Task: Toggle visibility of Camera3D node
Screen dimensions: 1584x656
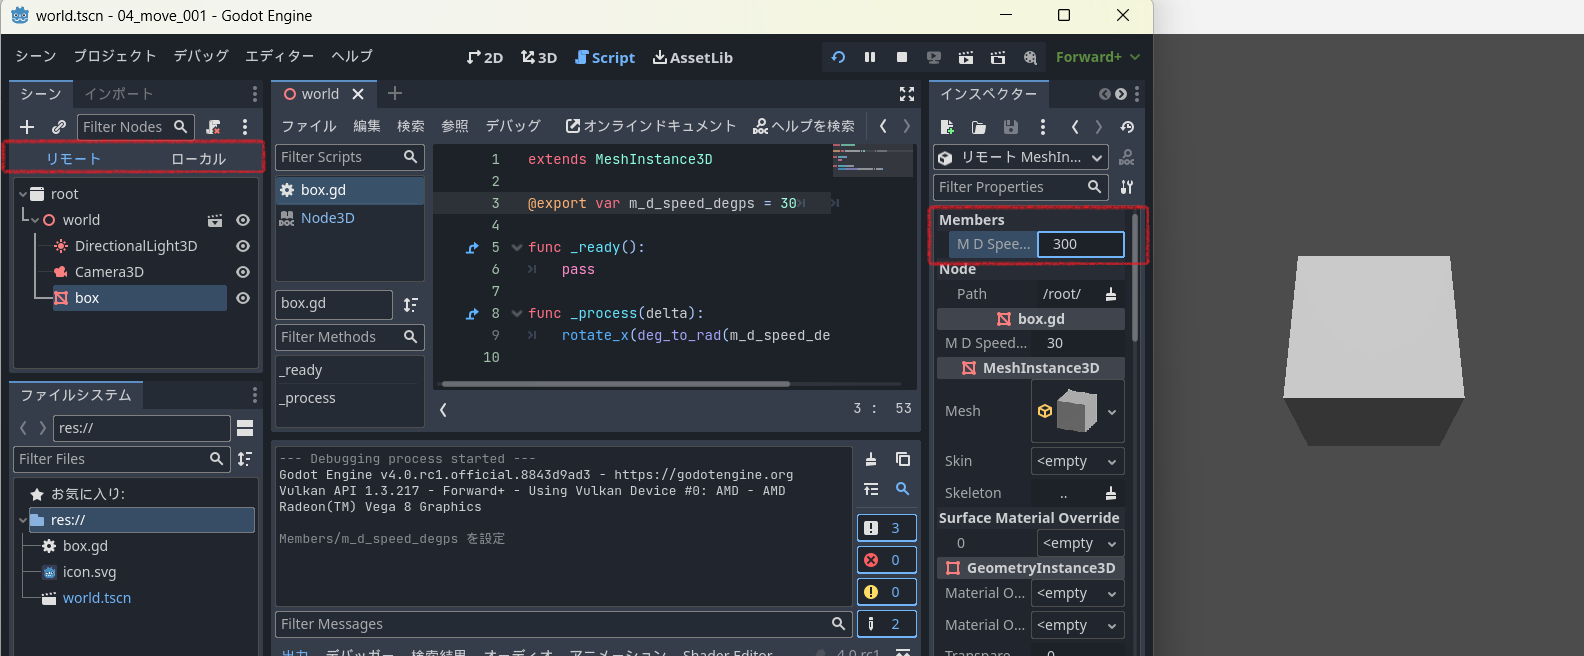Action: (242, 272)
